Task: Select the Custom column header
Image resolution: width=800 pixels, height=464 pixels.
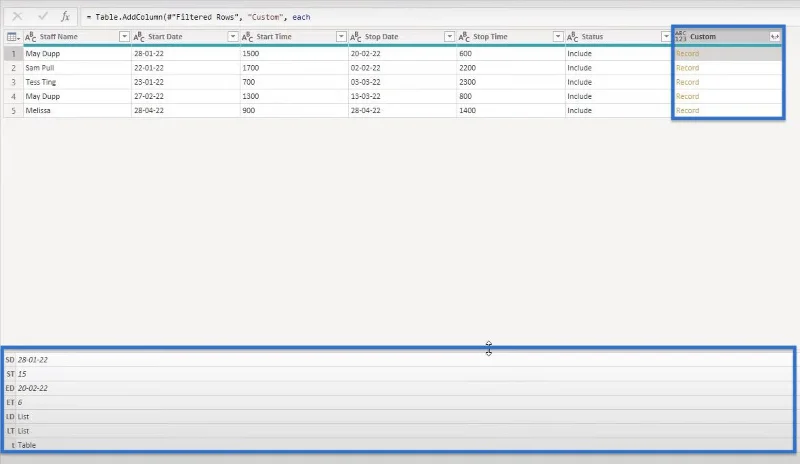Action: tap(703, 37)
